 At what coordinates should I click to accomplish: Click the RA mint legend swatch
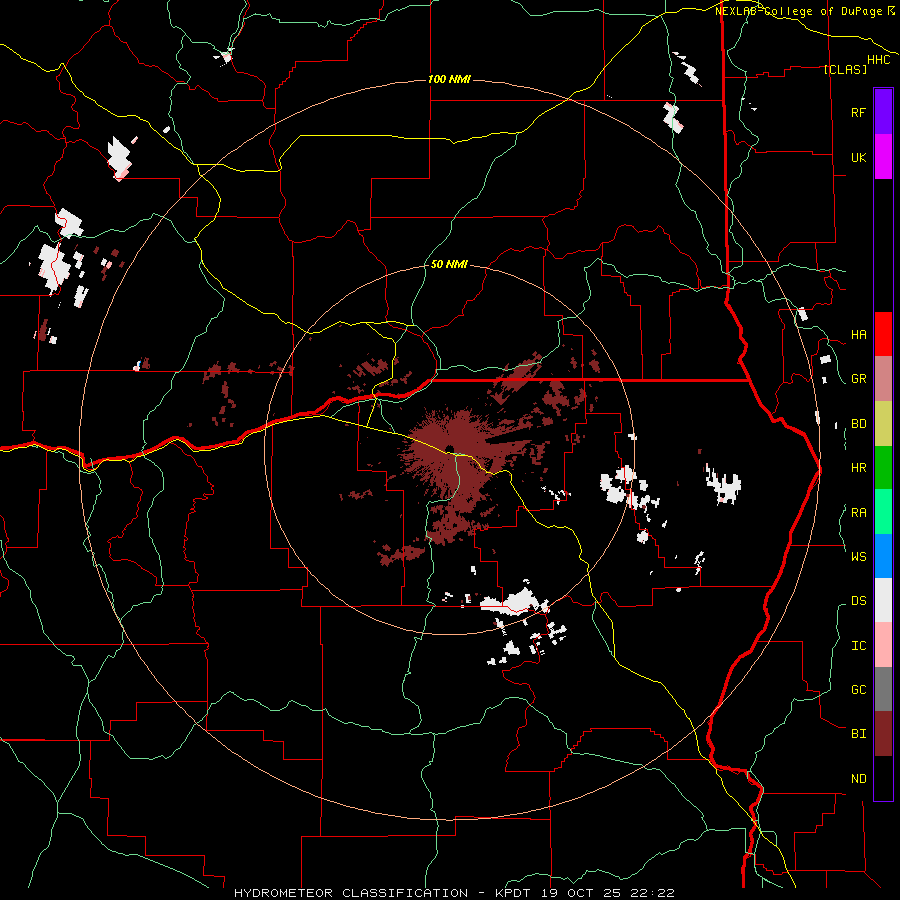883,512
